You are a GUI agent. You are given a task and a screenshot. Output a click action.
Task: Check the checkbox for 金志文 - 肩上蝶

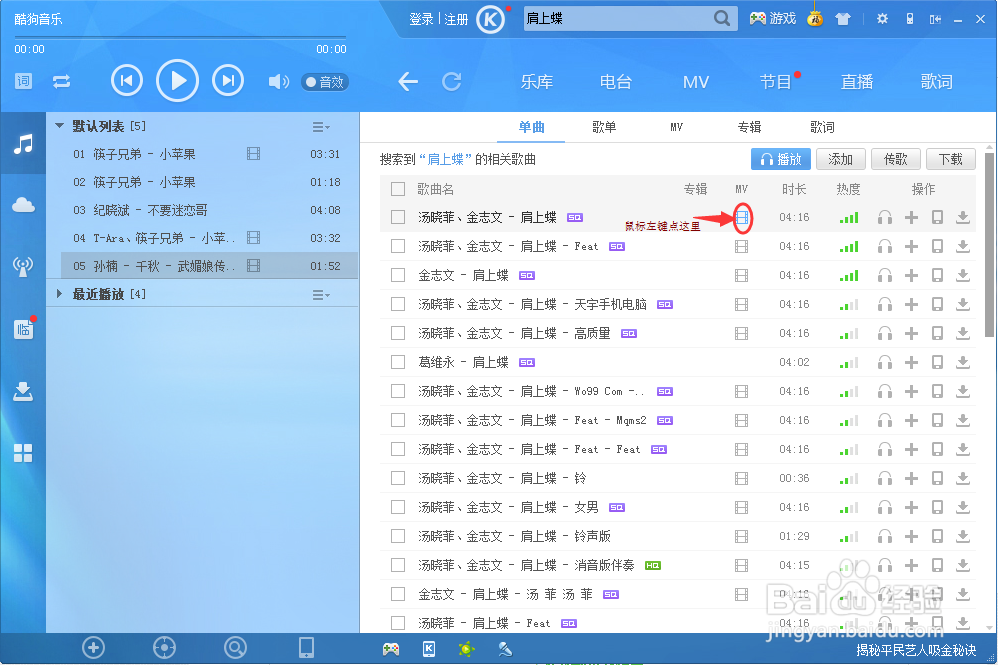[x=397, y=275]
